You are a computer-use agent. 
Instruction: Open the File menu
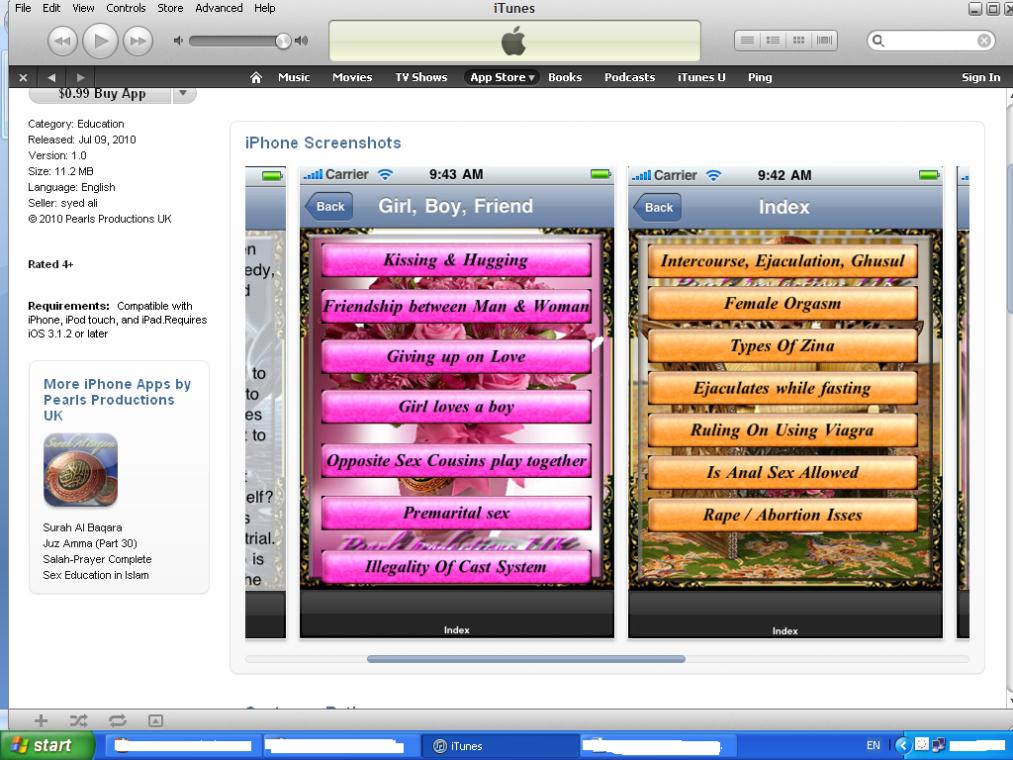(x=23, y=8)
